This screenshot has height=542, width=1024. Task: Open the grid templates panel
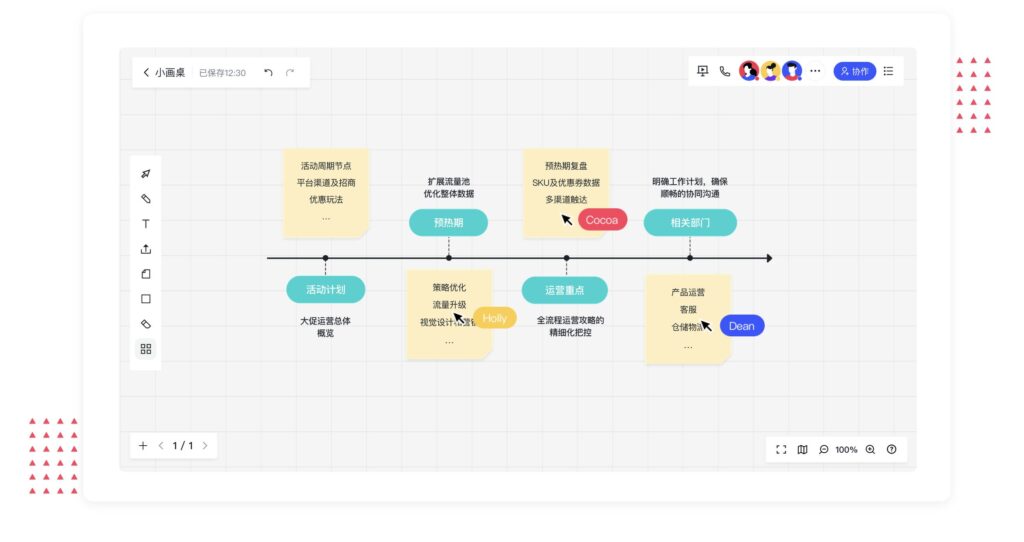click(146, 349)
